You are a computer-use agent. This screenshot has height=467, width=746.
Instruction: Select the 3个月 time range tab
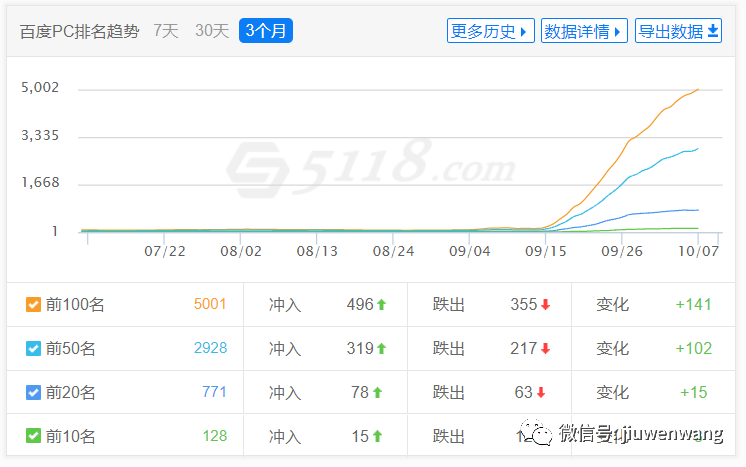[x=265, y=31]
